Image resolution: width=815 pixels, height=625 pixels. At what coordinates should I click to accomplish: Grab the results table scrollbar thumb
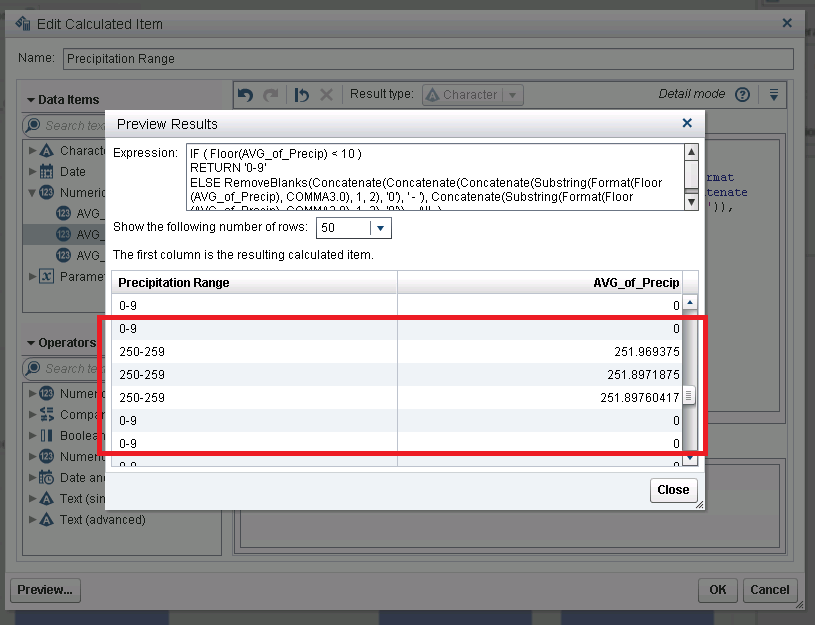(x=689, y=396)
